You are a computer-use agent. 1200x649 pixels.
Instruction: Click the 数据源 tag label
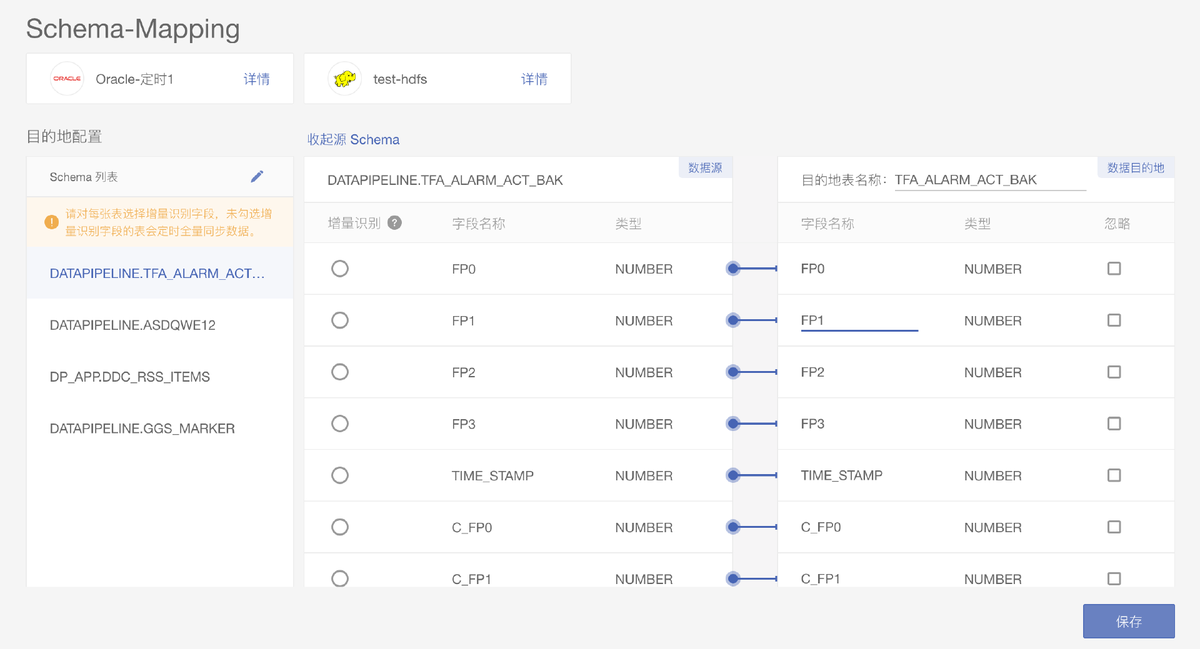705,168
